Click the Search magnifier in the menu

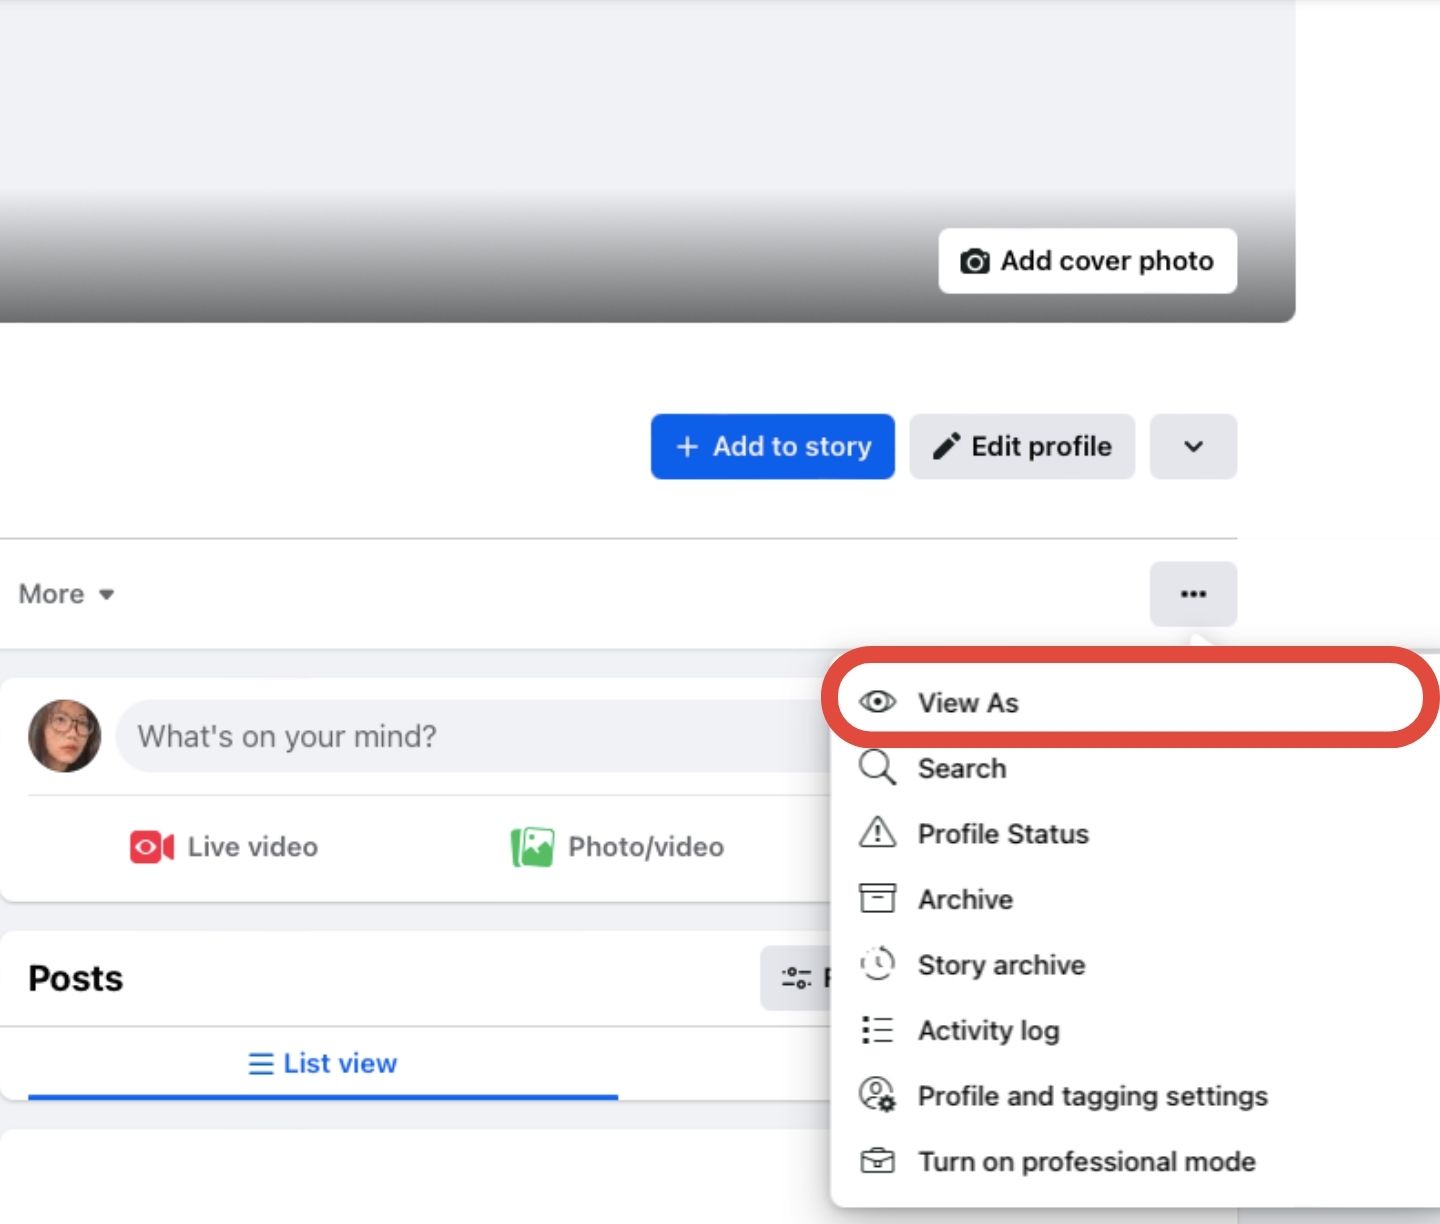878,768
